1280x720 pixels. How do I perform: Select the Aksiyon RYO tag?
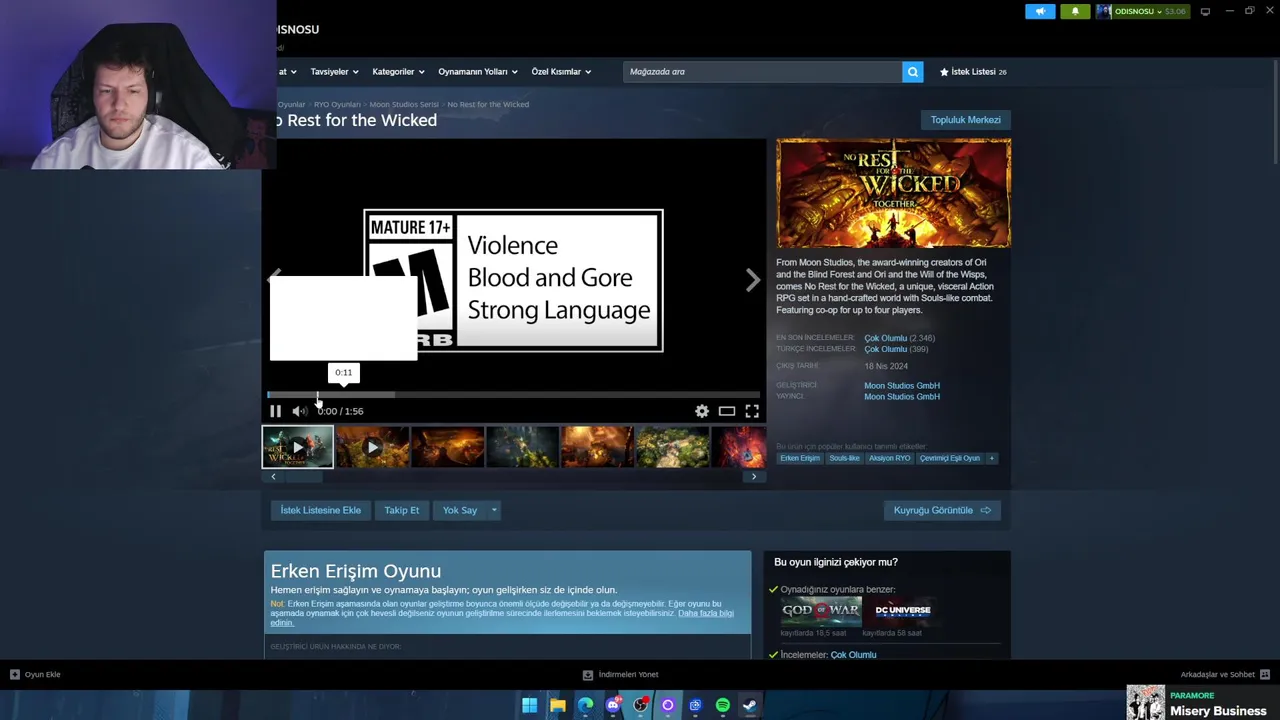[889, 458]
